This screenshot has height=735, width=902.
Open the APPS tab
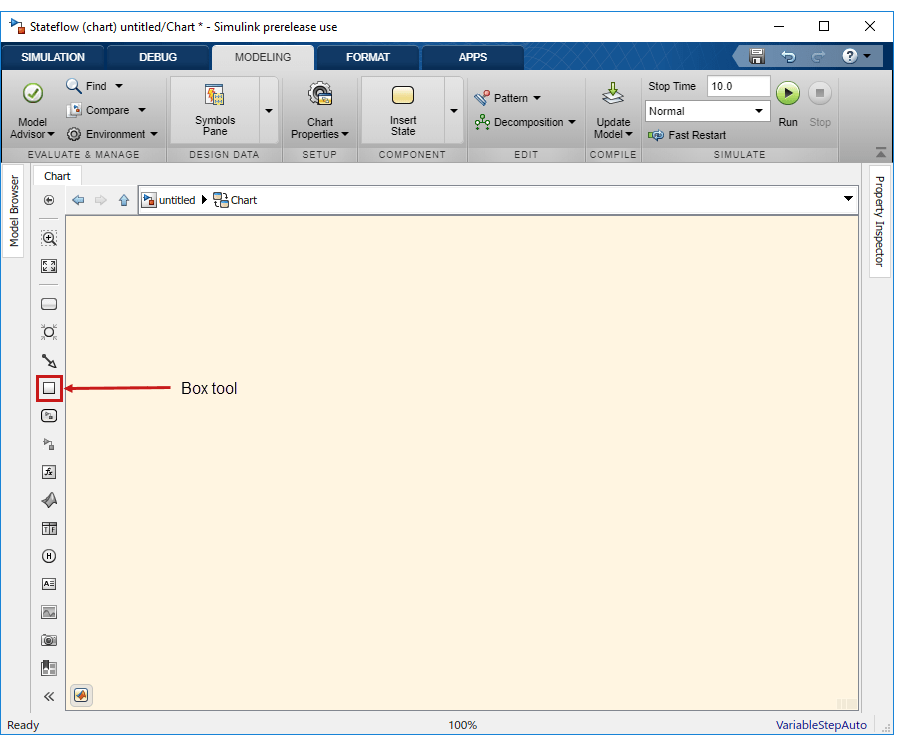pyautogui.click(x=473, y=58)
